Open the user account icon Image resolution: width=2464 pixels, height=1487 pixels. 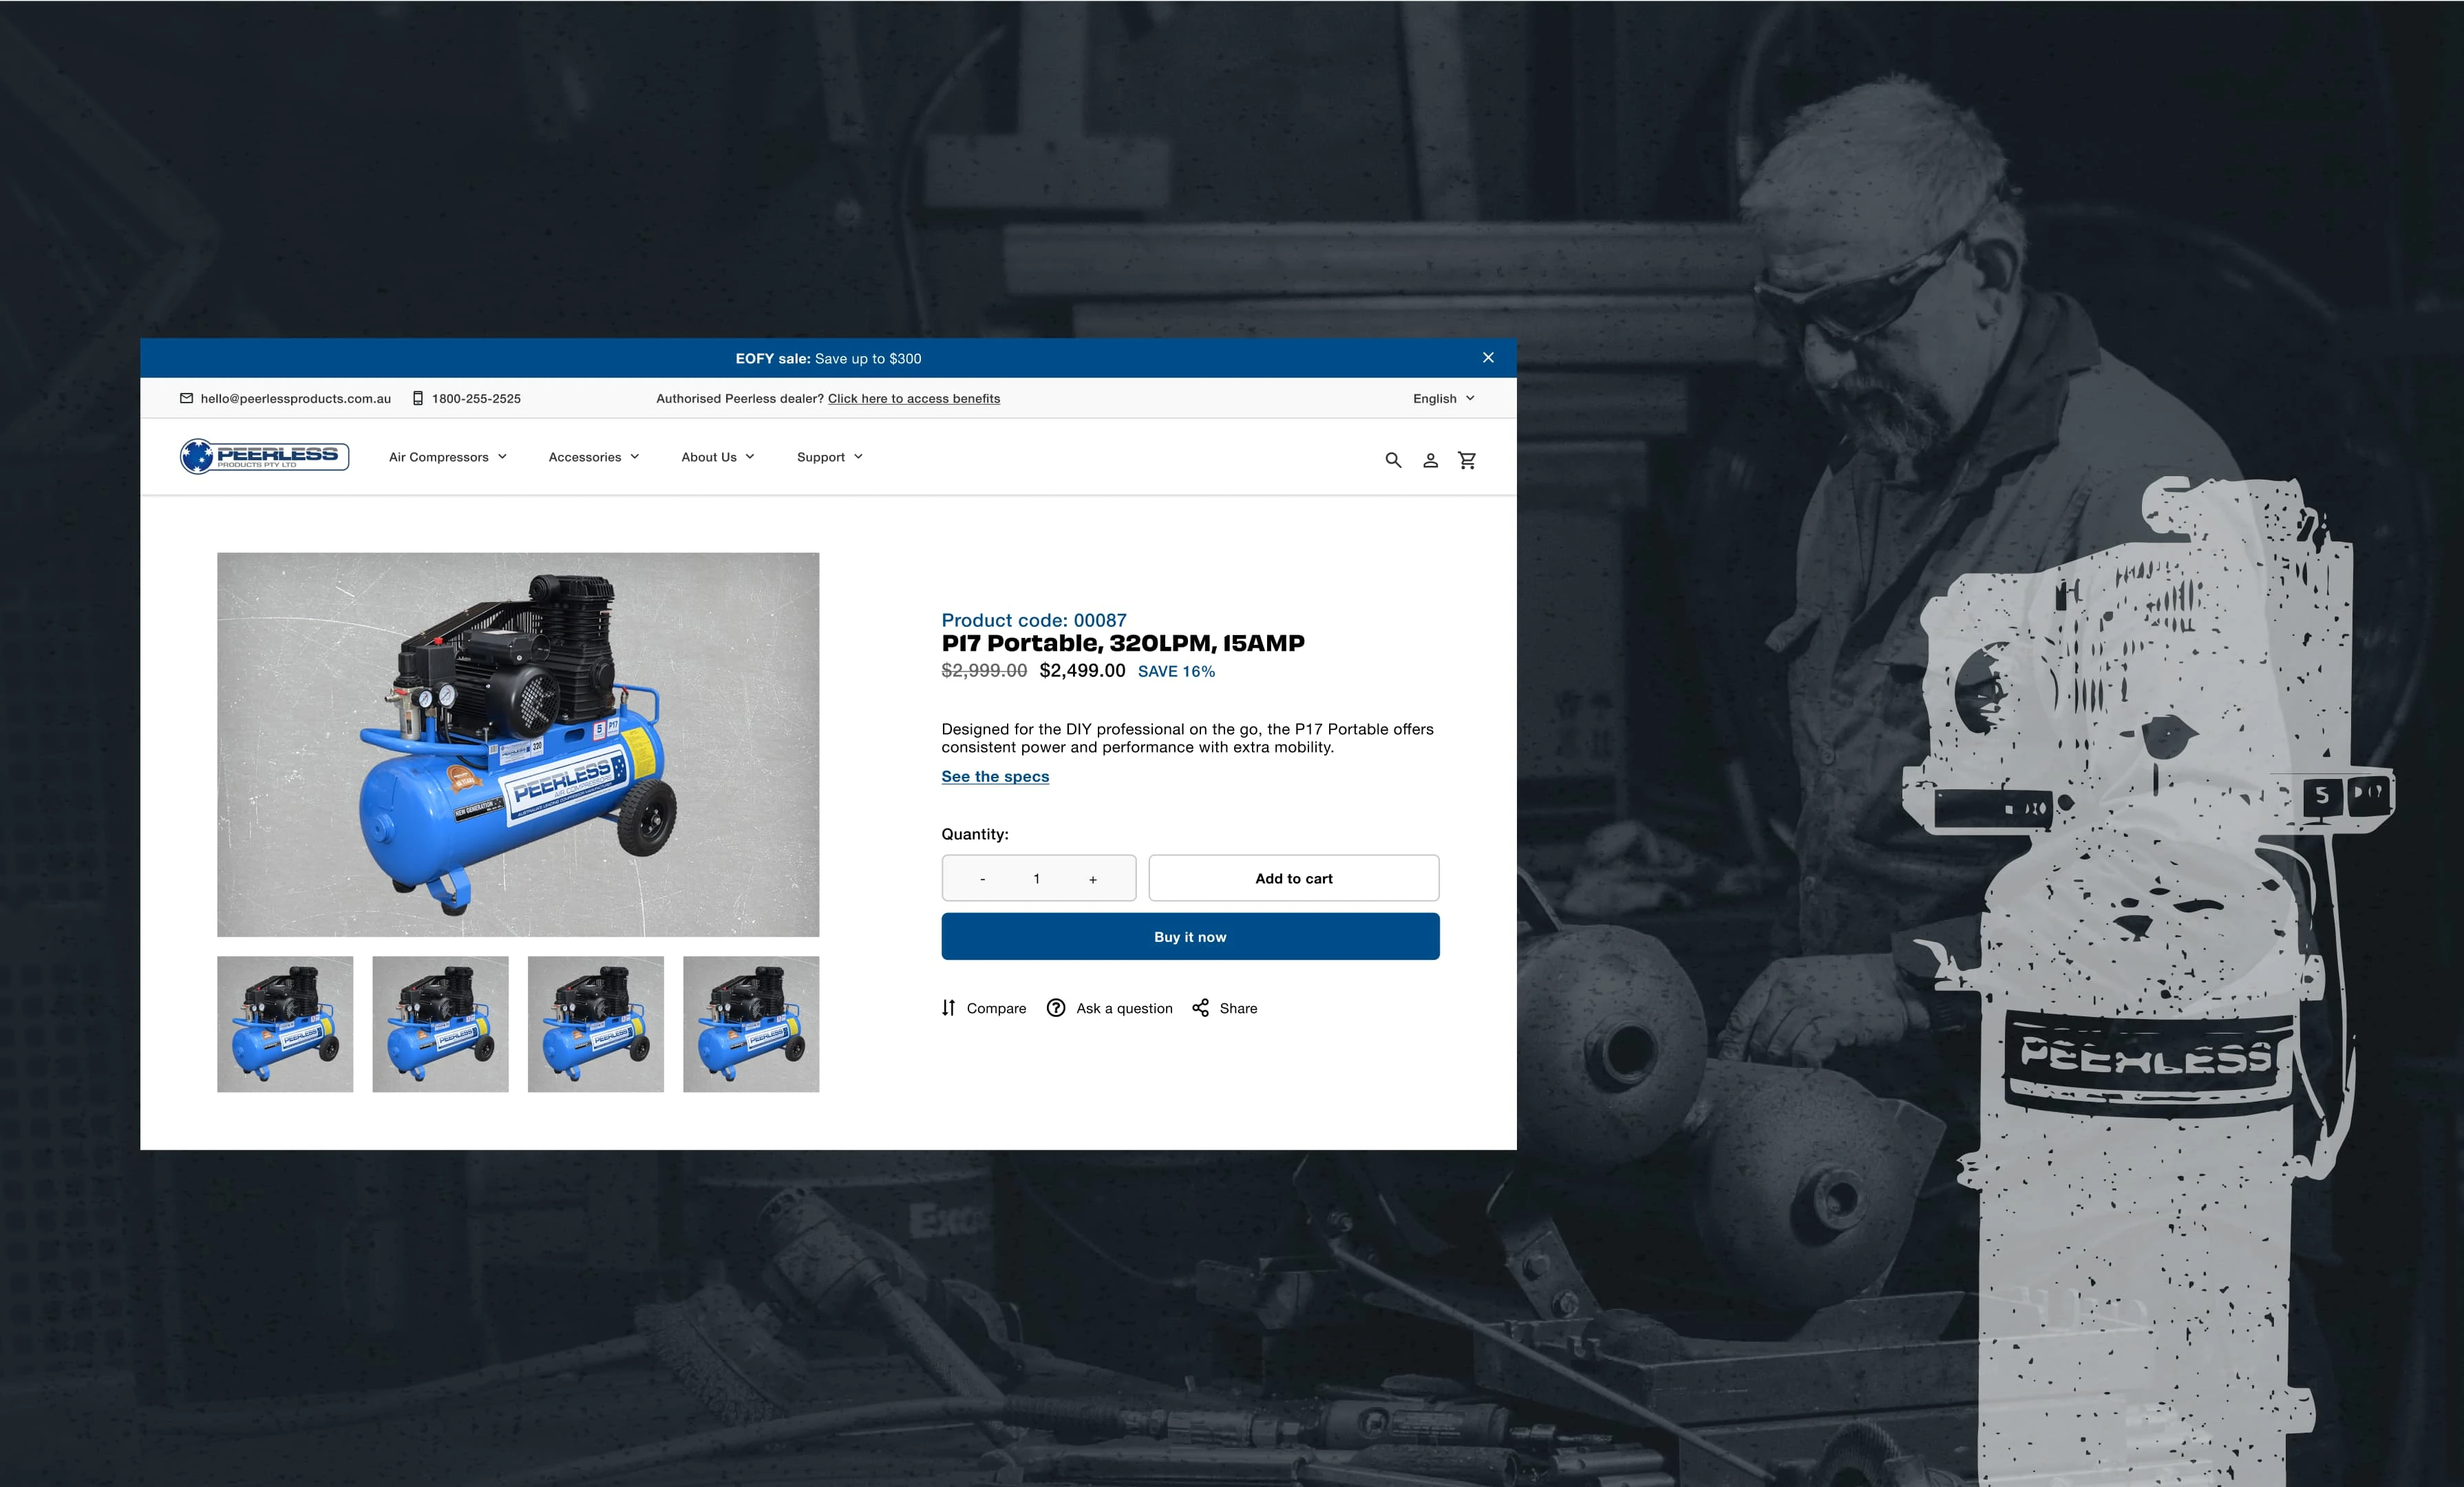[1430, 460]
